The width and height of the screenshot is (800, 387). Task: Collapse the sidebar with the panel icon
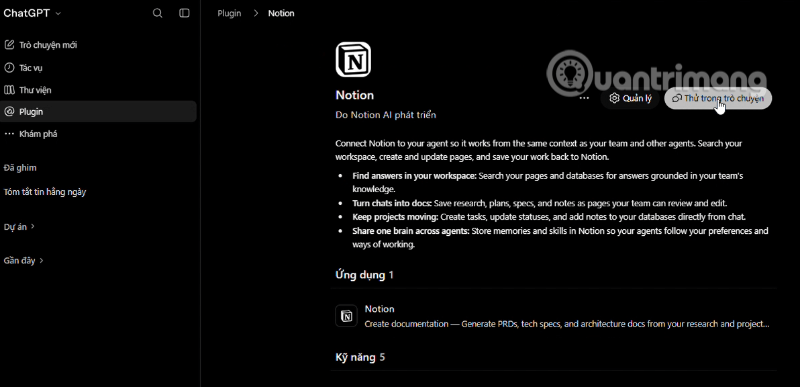[x=184, y=13]
